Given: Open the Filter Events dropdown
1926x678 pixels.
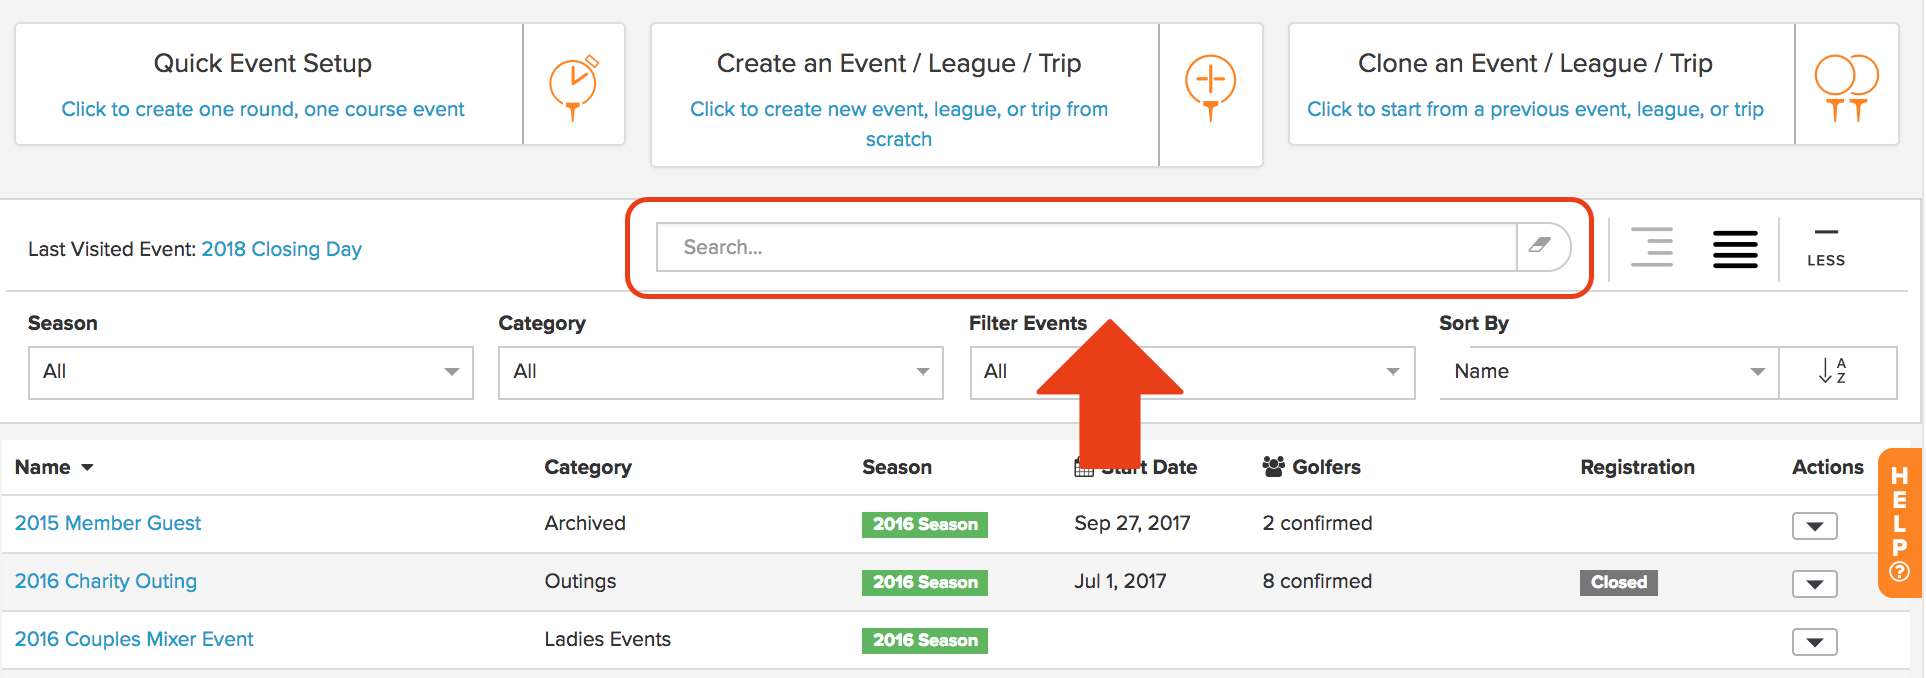Looking at the screenshot, I should coord(1192,372).
